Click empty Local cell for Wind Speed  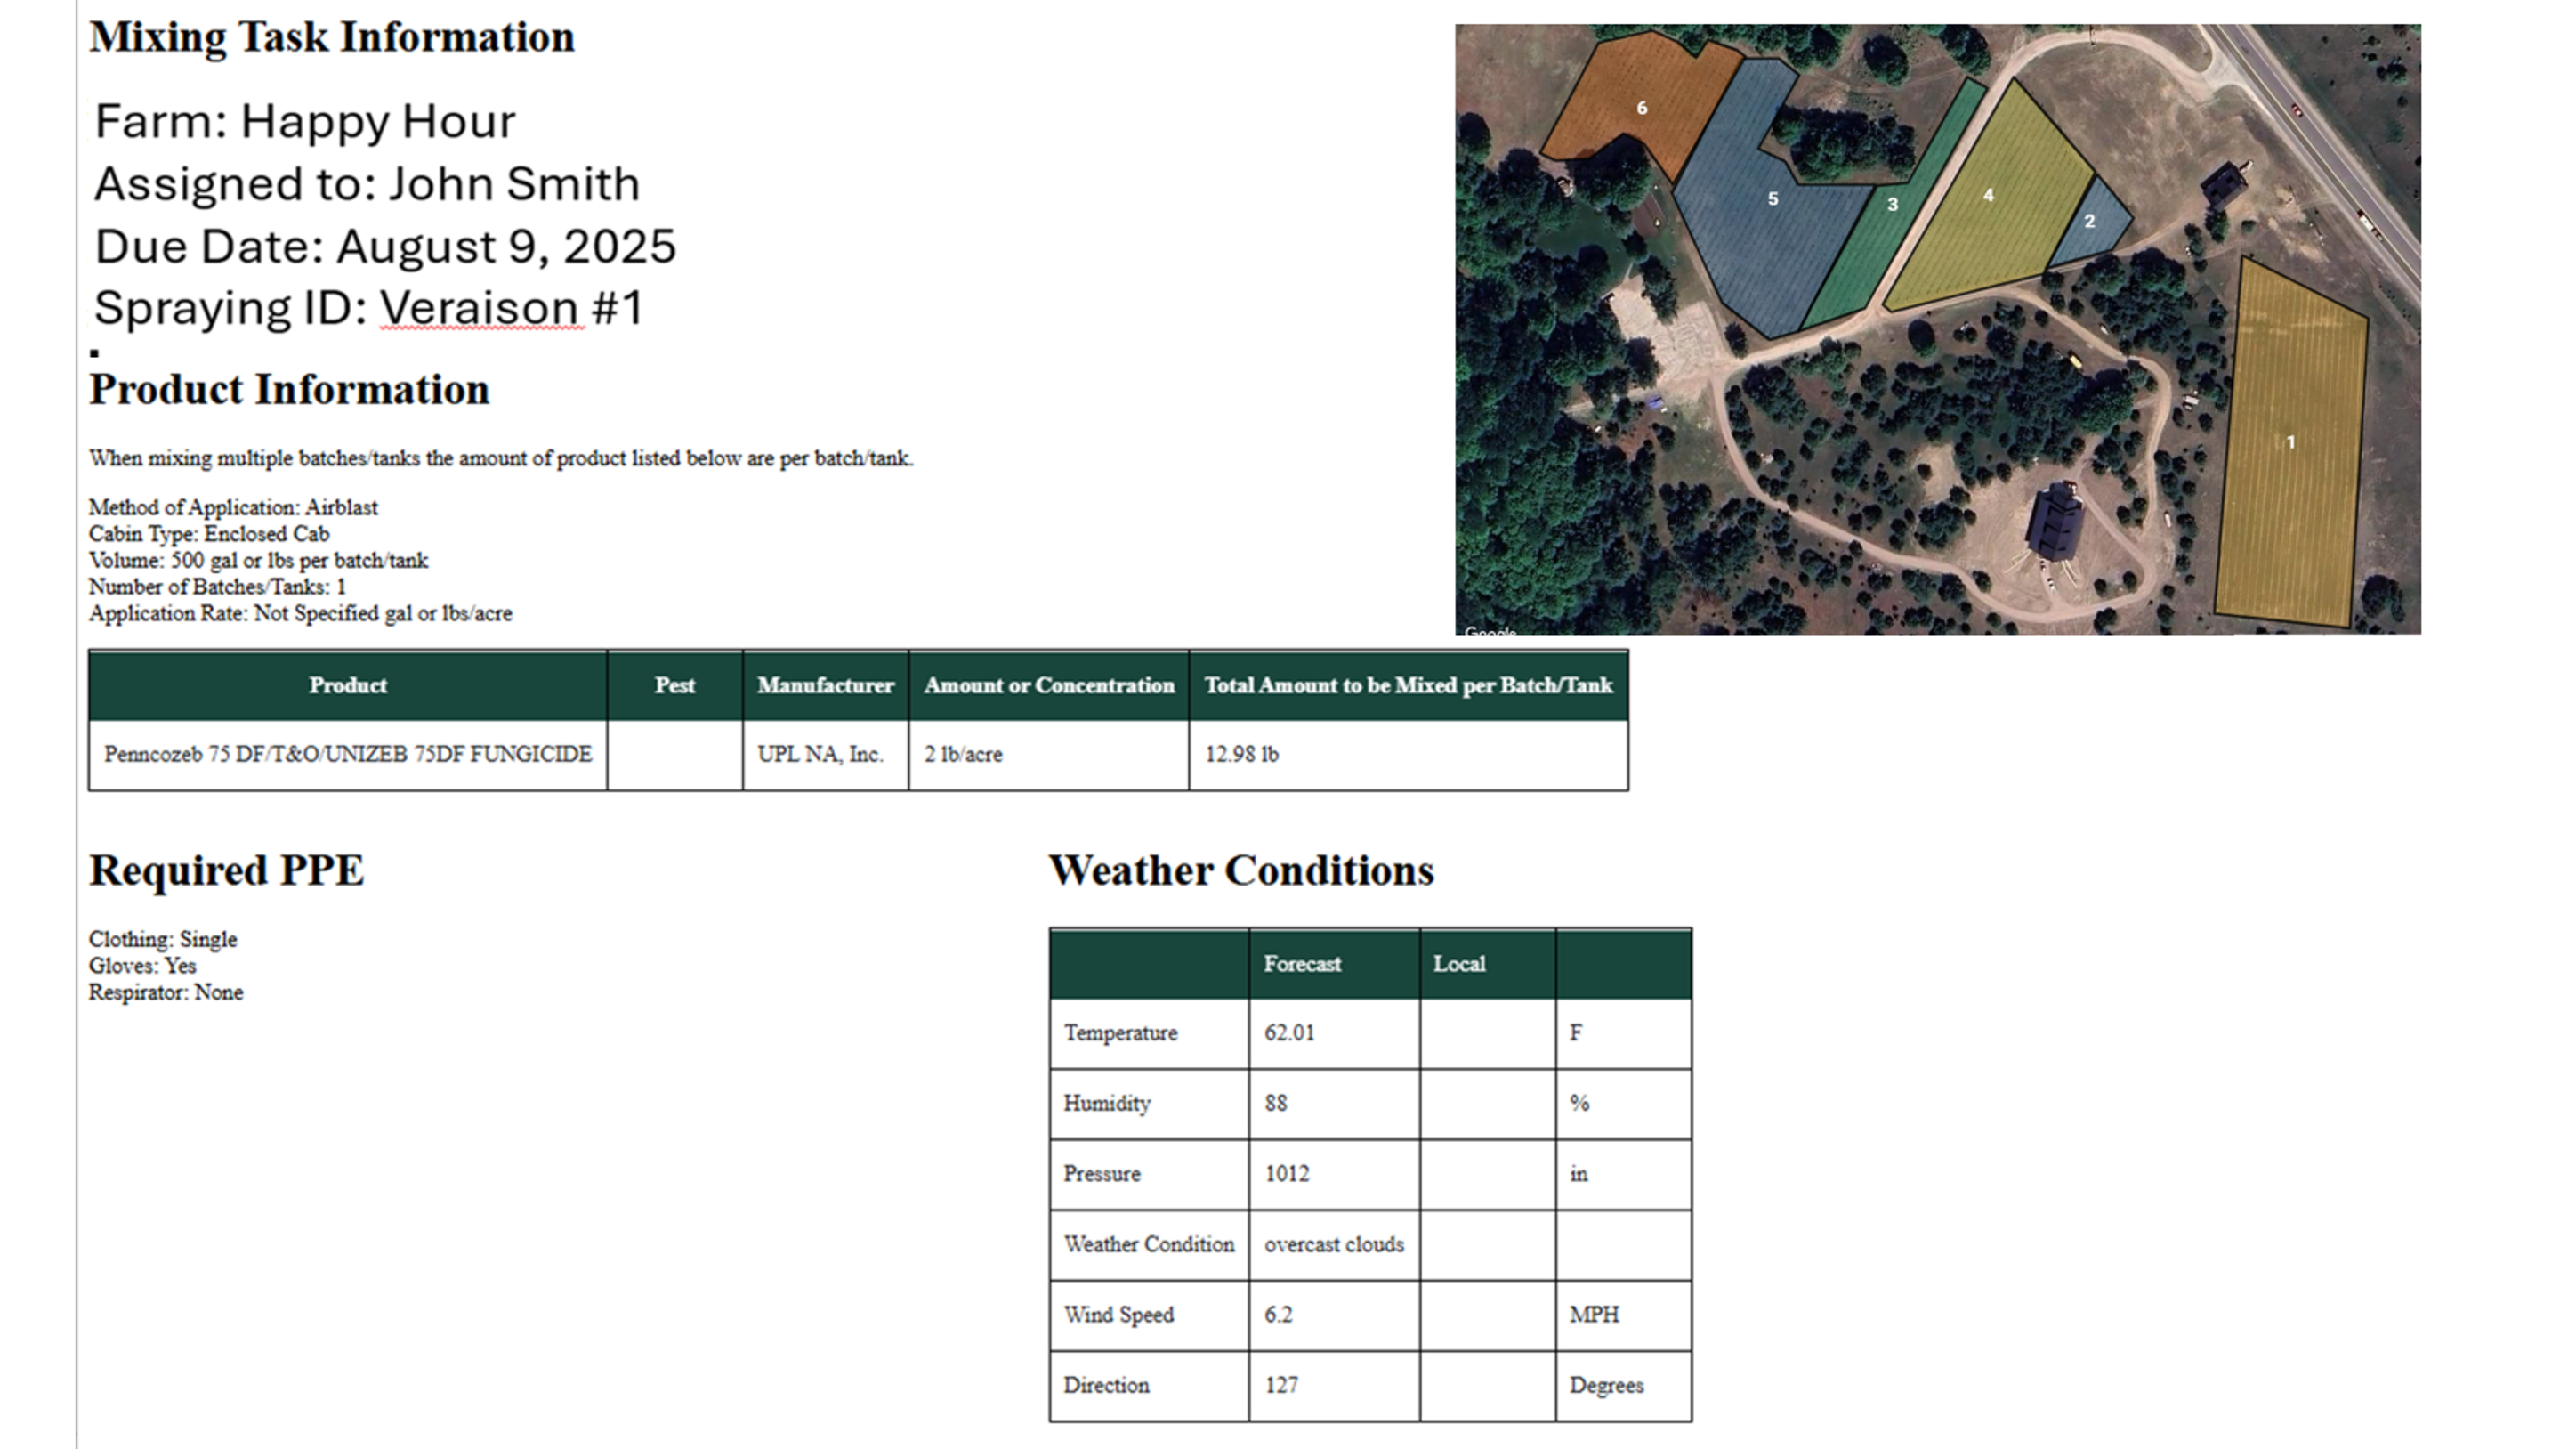(1486, 1315)
